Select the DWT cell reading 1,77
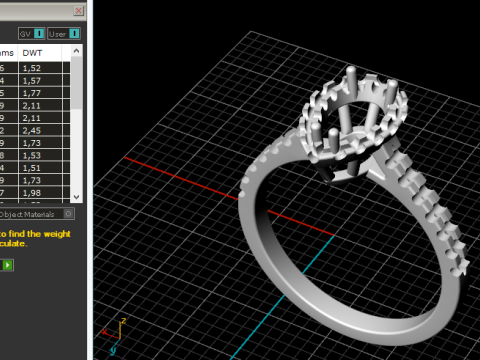 click(x=40, y=93)
